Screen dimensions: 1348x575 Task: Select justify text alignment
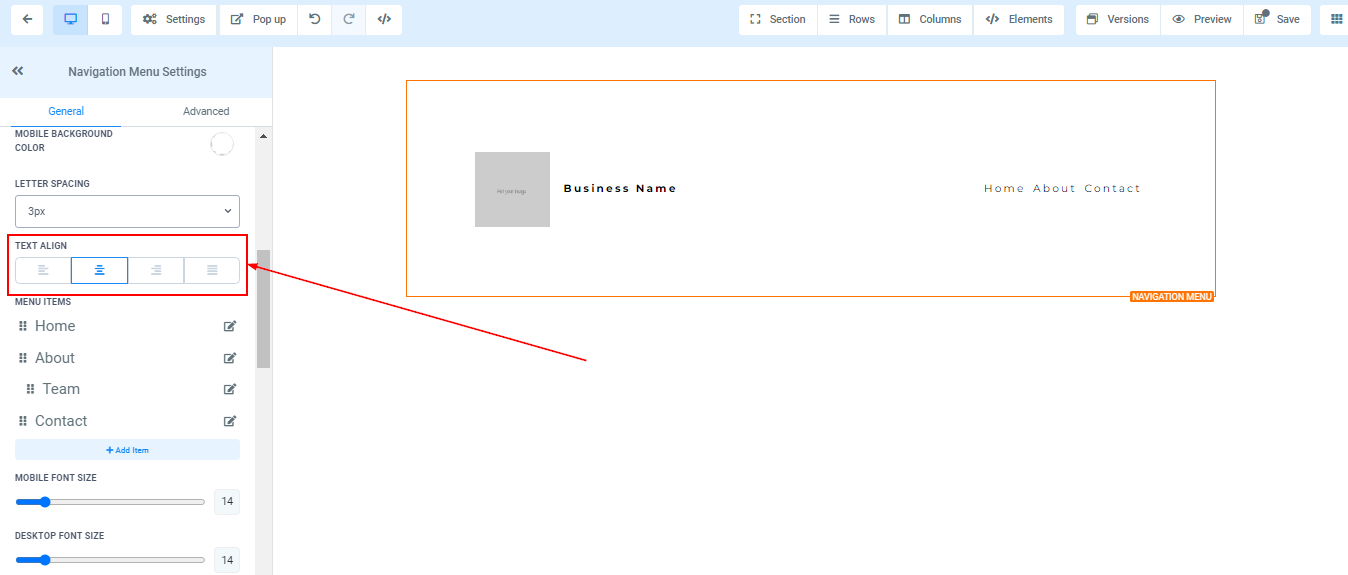click(212, 270)
